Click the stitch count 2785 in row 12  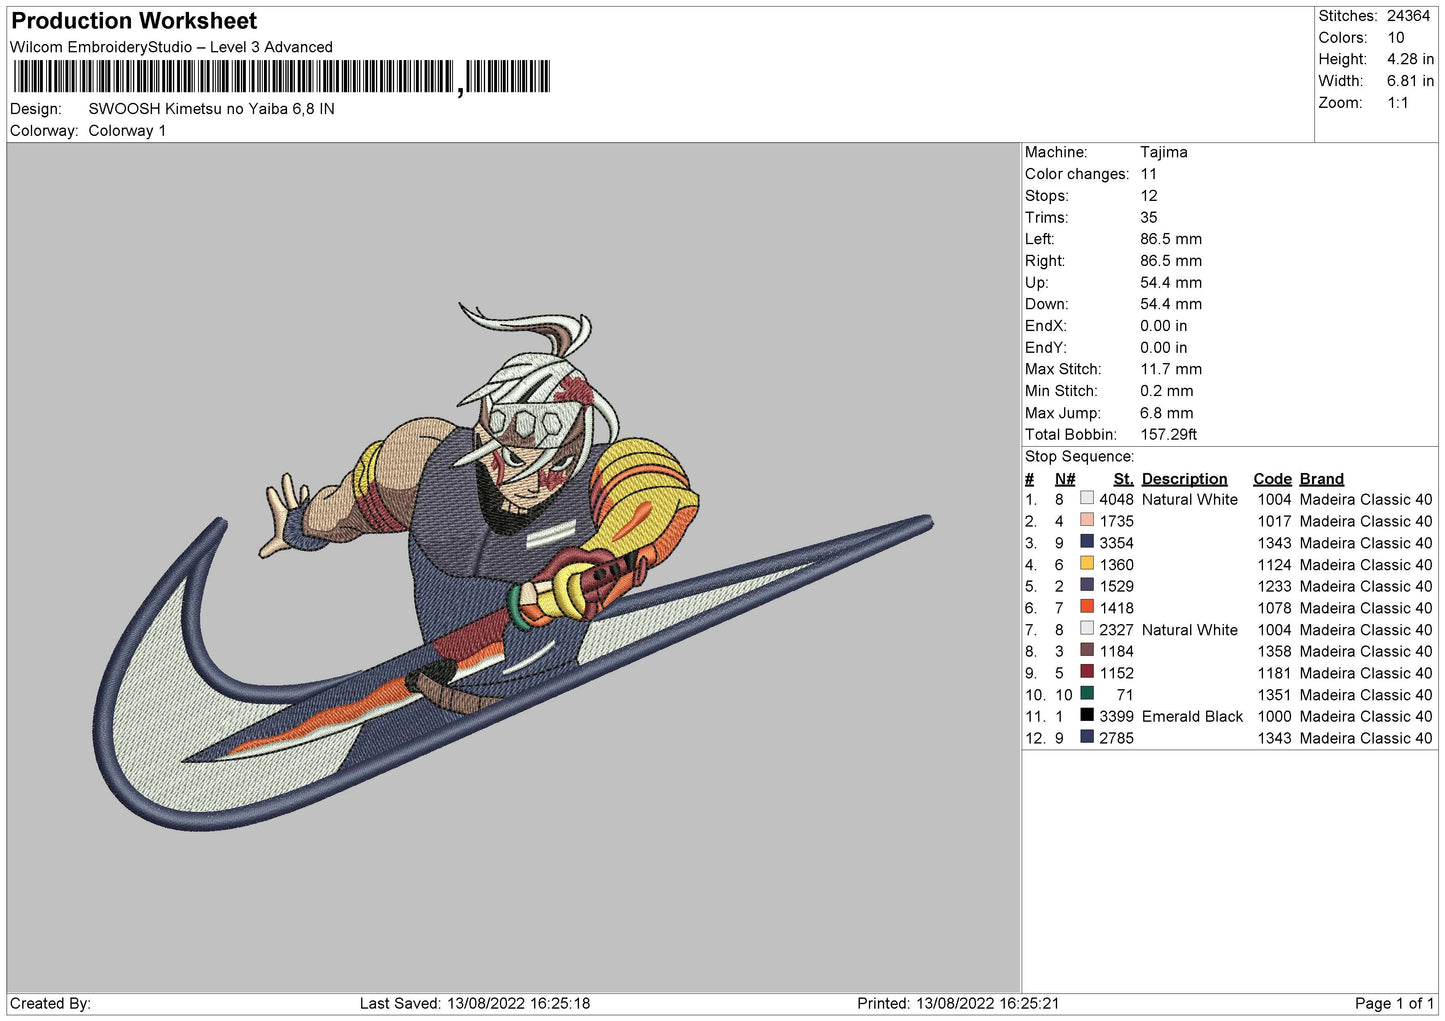[1116, 737]
